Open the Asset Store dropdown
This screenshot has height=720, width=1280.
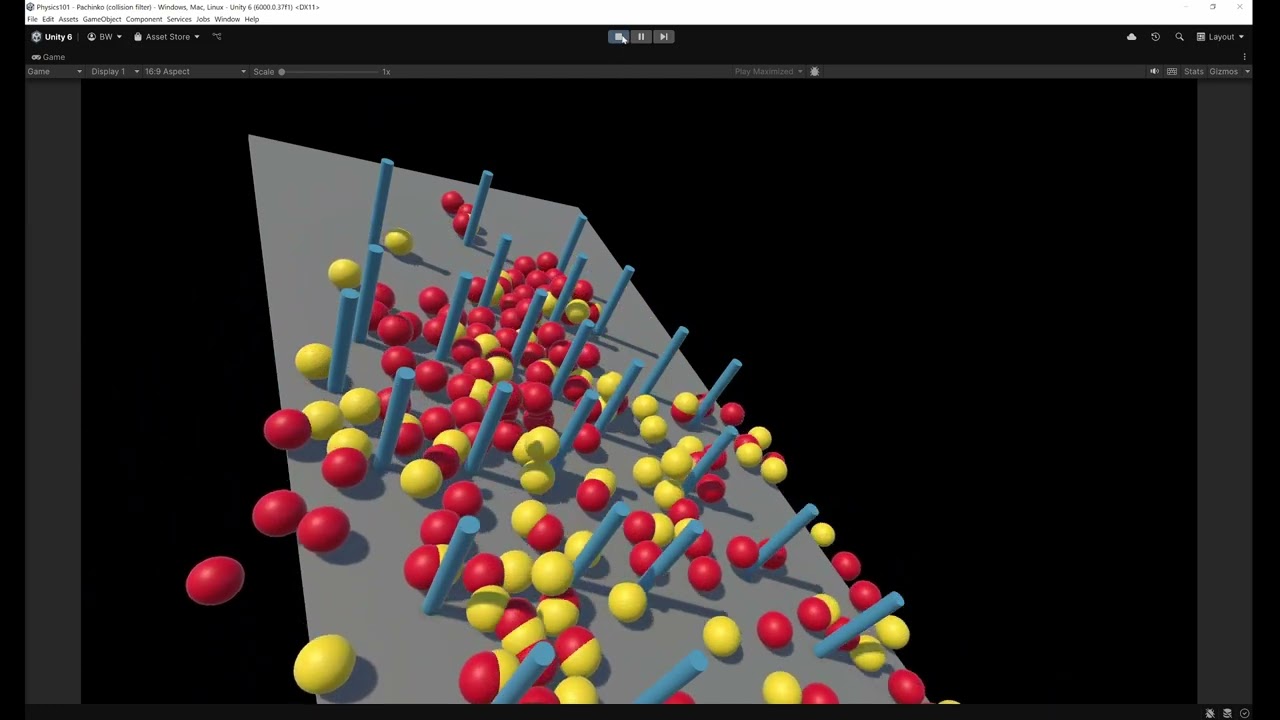pyautogui.click(x=167, y=37)
